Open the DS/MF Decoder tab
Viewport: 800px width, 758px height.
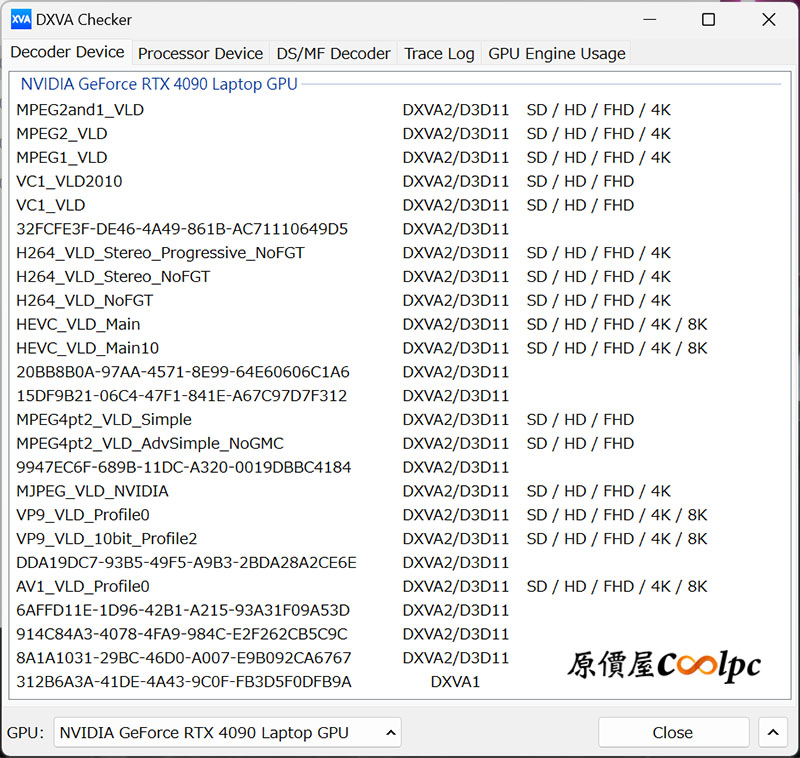click(x=333, y=54)
